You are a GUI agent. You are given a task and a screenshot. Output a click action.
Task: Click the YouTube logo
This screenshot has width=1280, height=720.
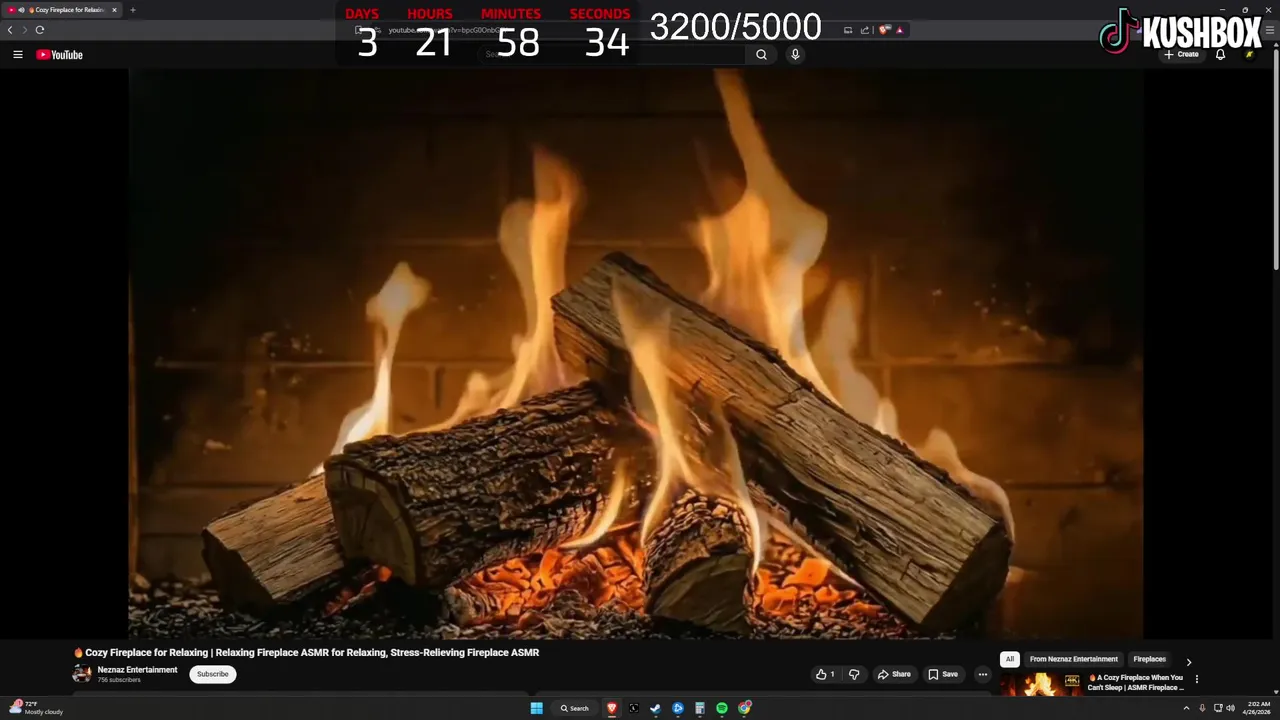point(59,55)
